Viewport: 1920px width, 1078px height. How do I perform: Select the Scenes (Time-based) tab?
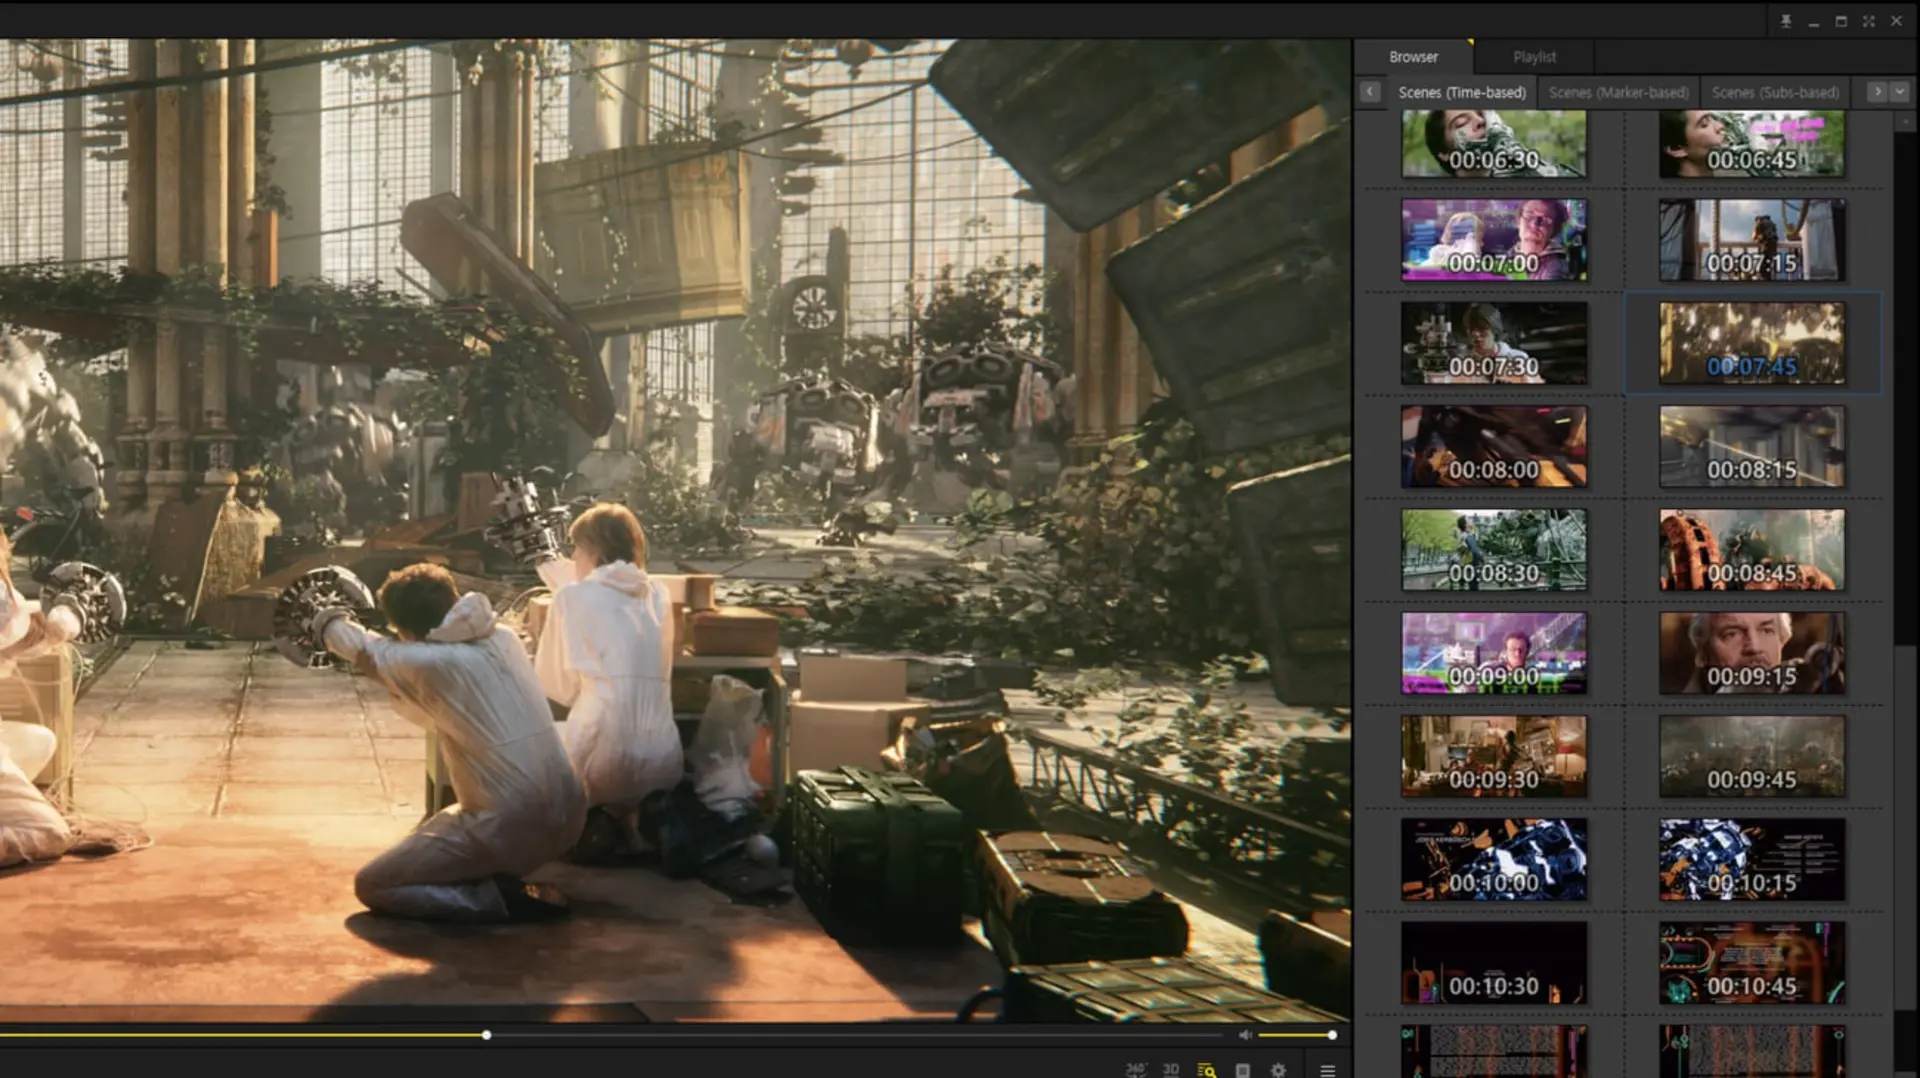(x=1462, y=92)
